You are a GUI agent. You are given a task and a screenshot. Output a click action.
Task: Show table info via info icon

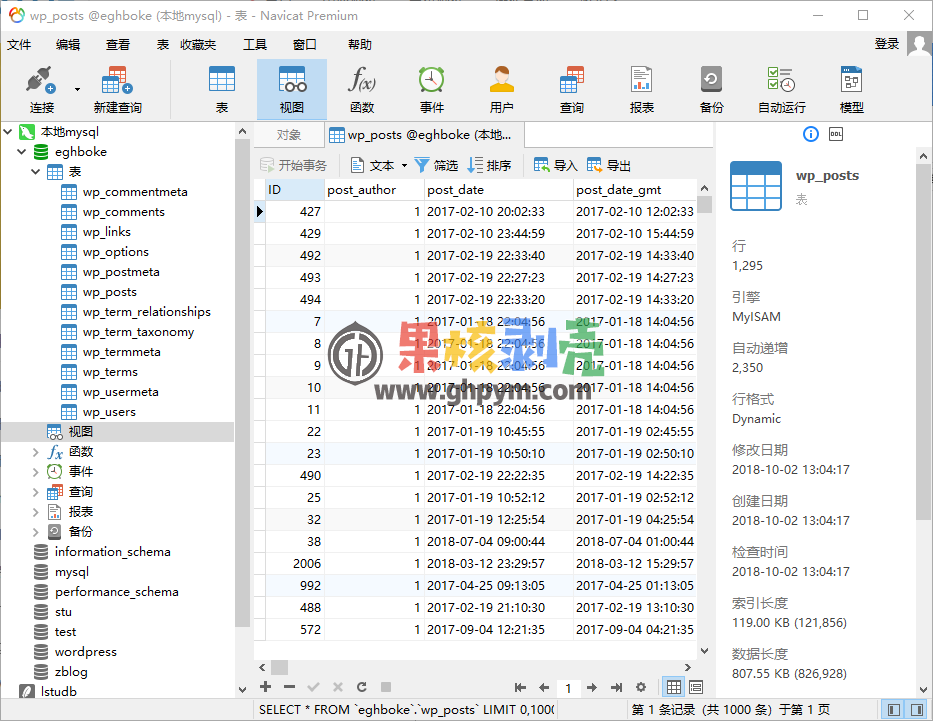pos(810,134)
